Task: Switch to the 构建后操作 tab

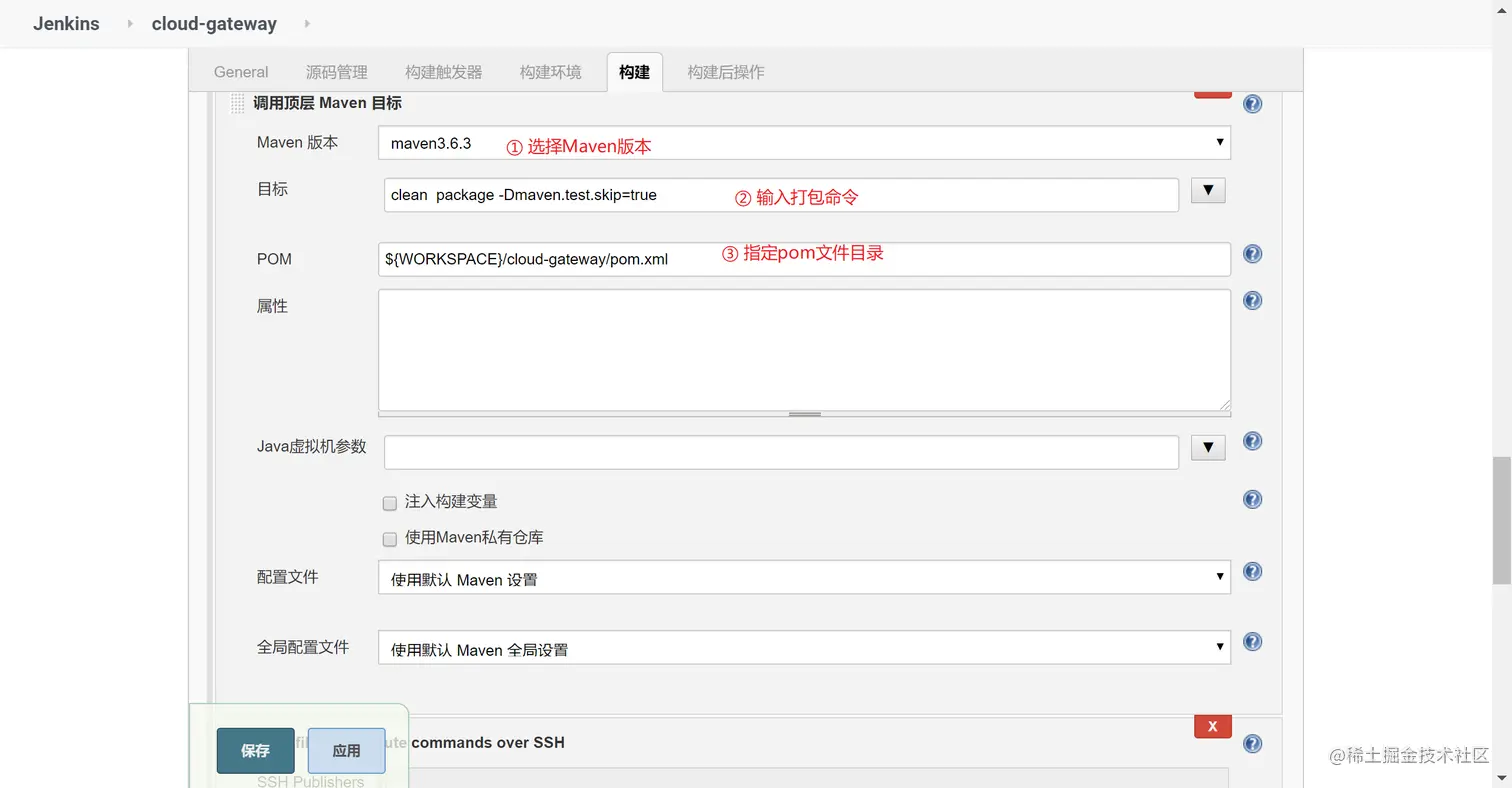Action: [726, 72]
